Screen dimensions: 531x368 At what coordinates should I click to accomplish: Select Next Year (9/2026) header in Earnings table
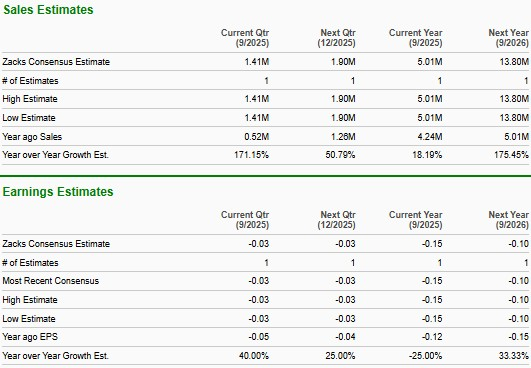pyautogui.click(x=509, y=220)
